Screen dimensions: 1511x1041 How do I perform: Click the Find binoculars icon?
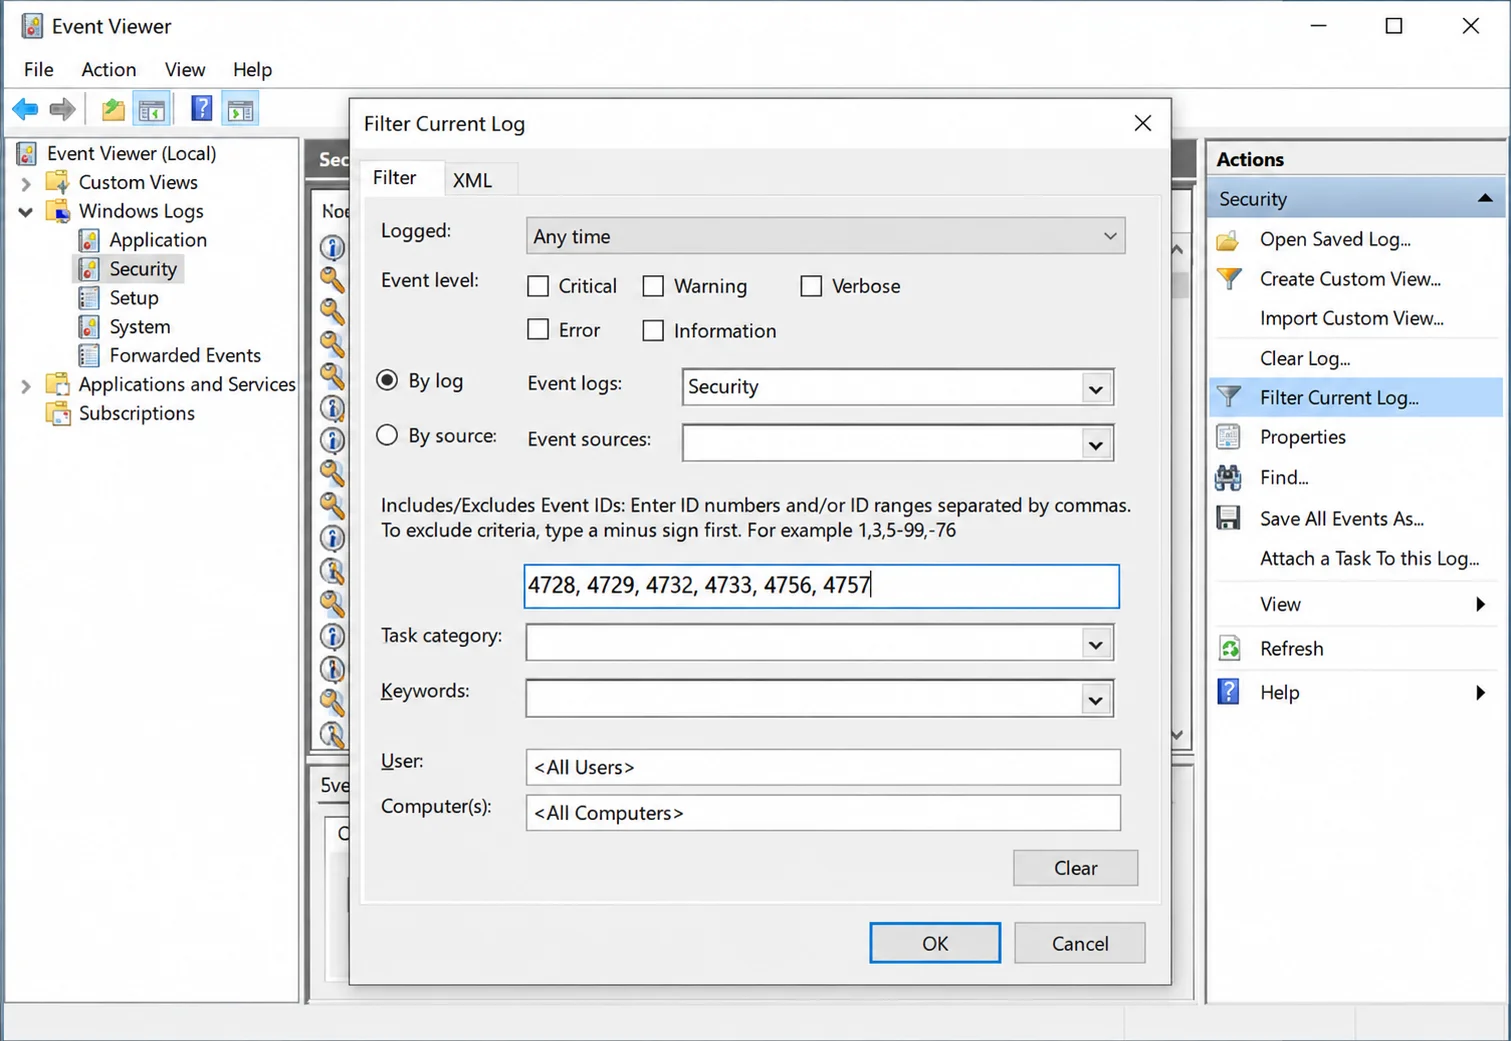[1228, 478]
